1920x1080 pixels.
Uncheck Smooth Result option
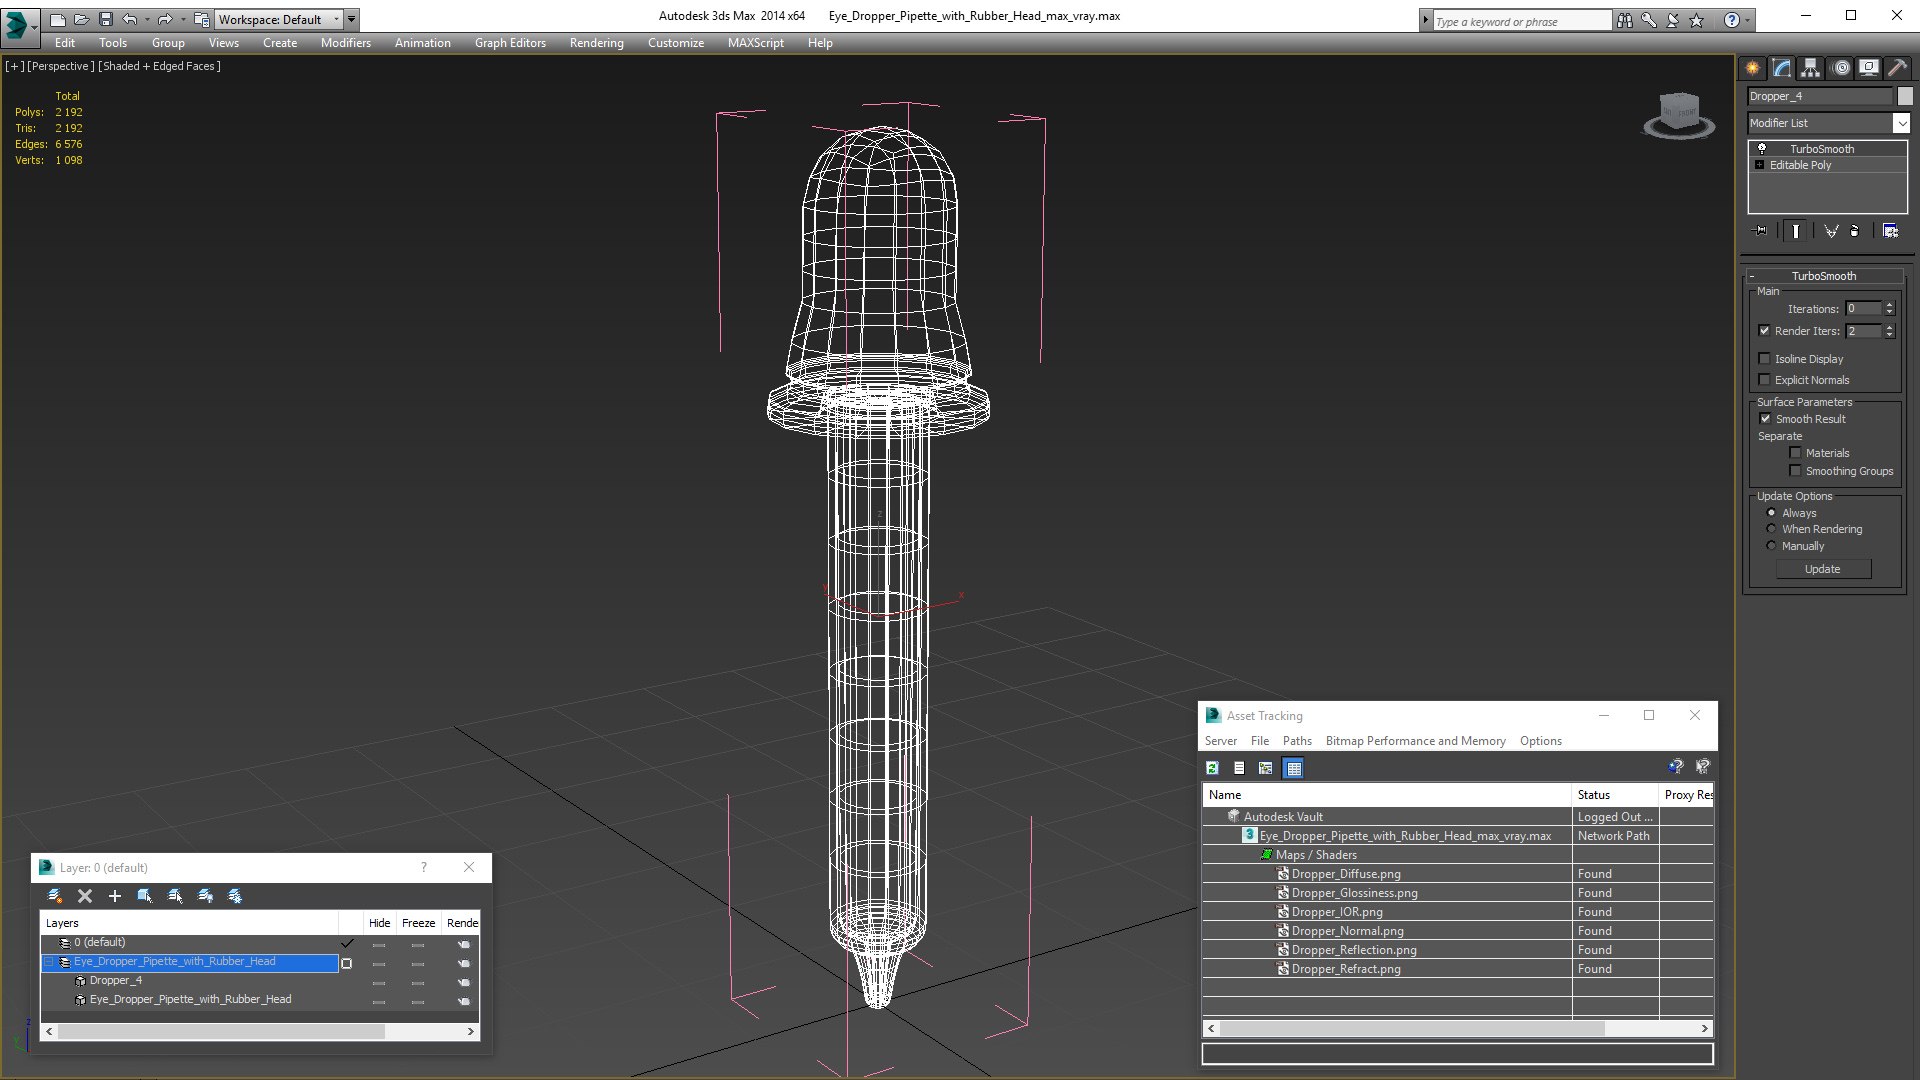coord(1765,419)
